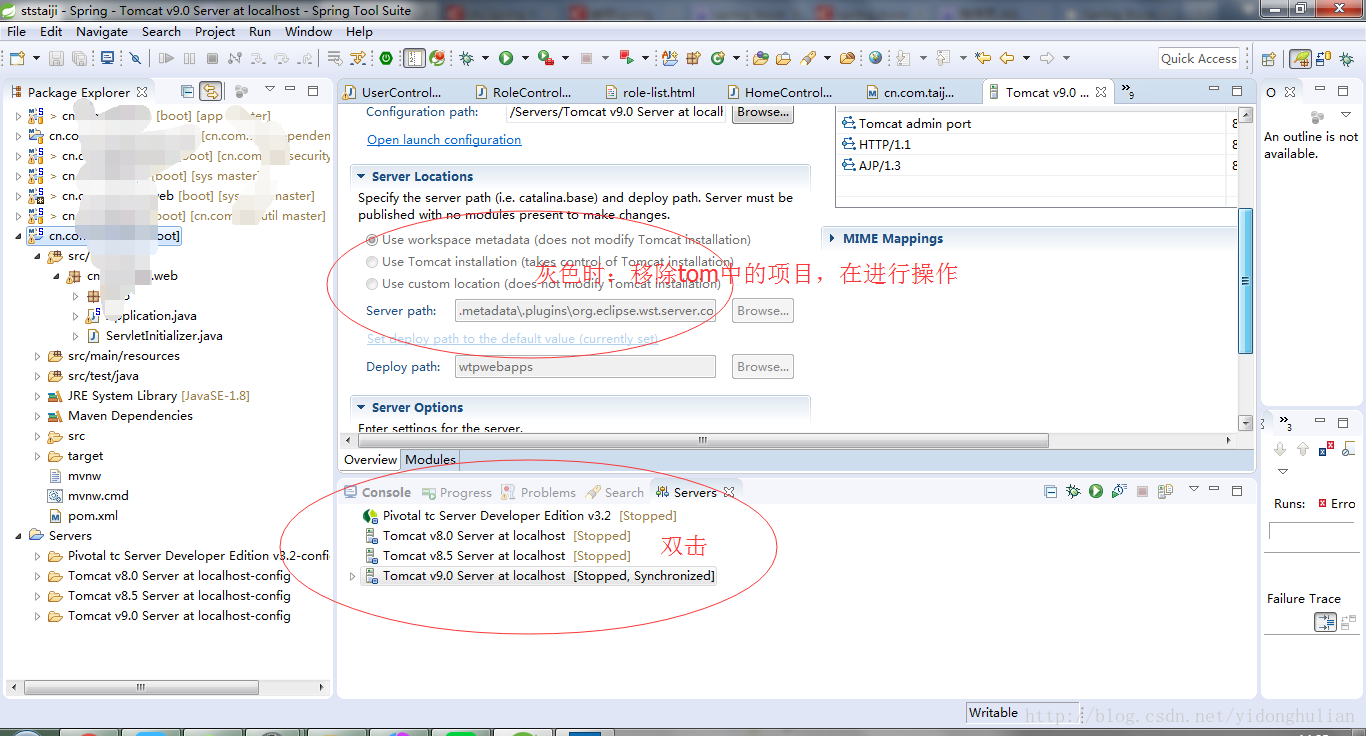Toggle the Failure Trace filter icon
This screenshot has height=736, width=1366.
point(1325,622)
